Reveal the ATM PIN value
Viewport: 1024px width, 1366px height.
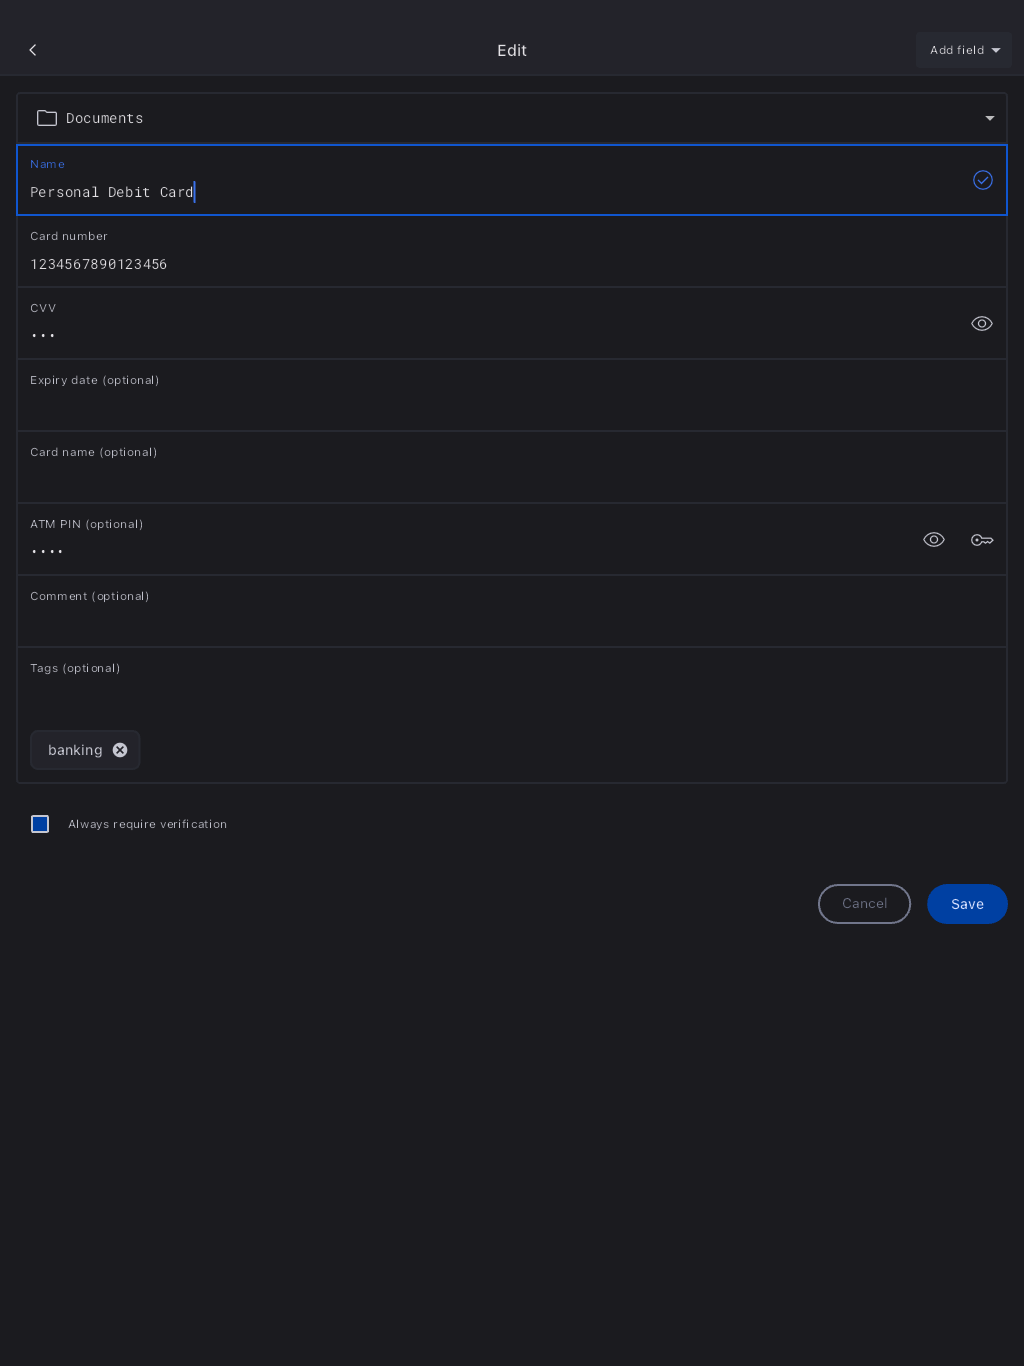(x=934, y=540)
